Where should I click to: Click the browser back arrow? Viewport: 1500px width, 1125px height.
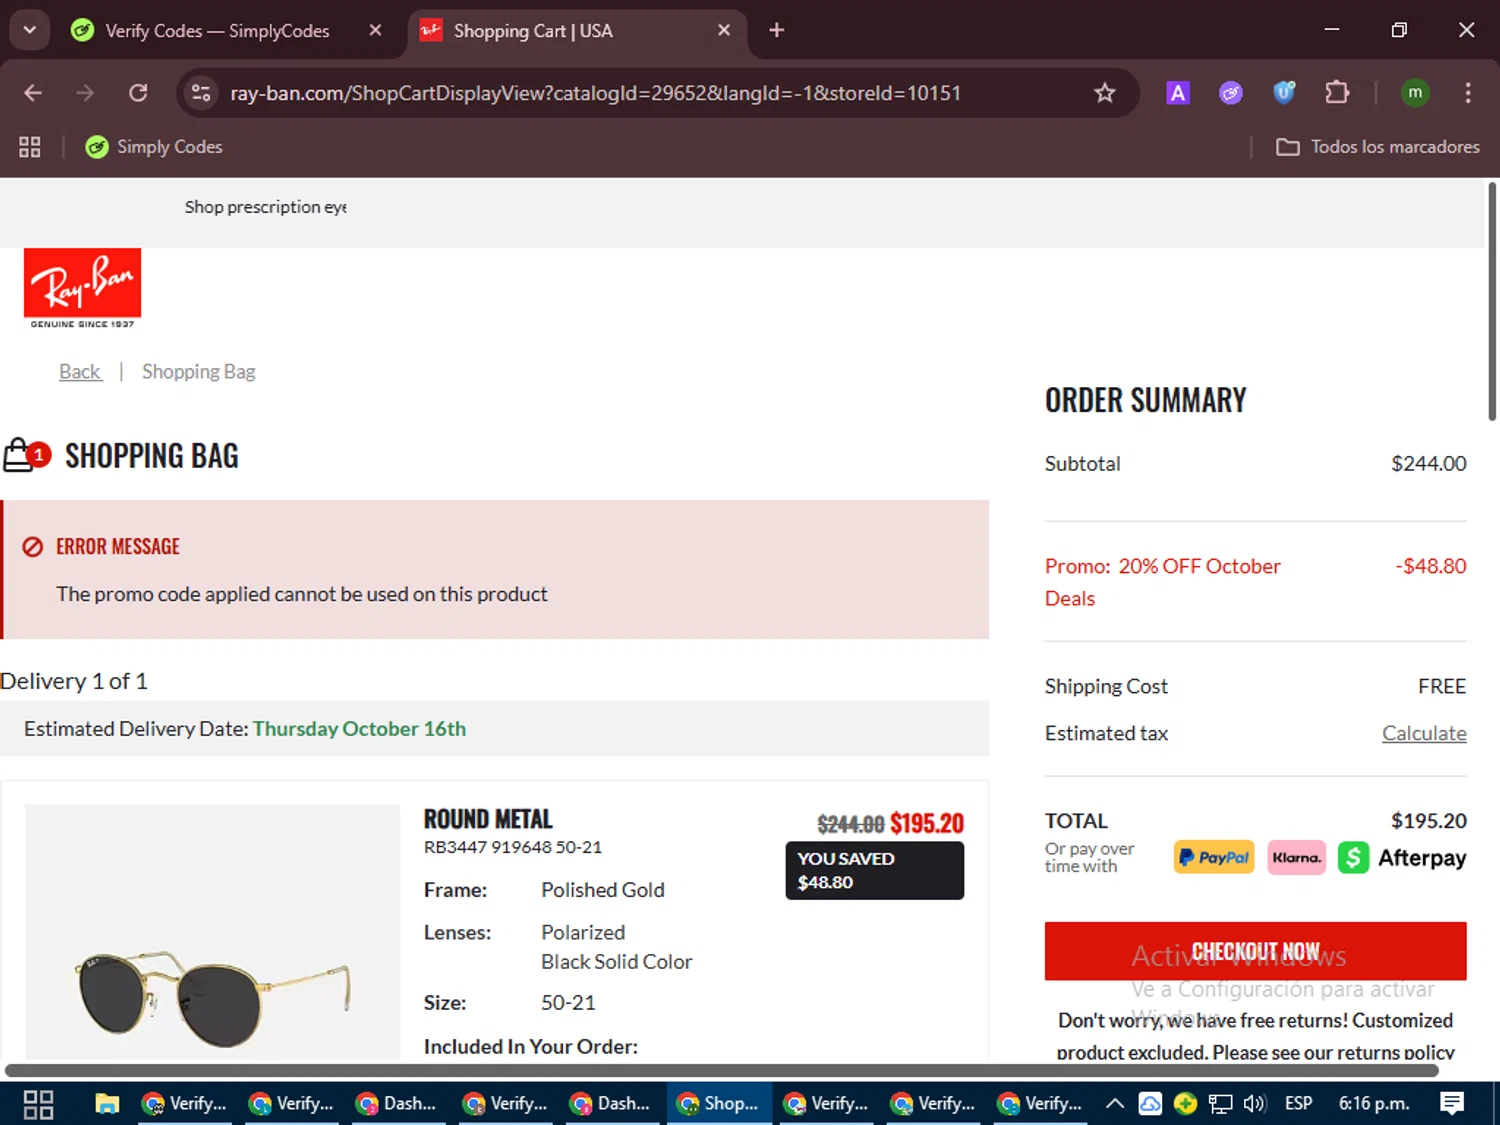[33, 93]
